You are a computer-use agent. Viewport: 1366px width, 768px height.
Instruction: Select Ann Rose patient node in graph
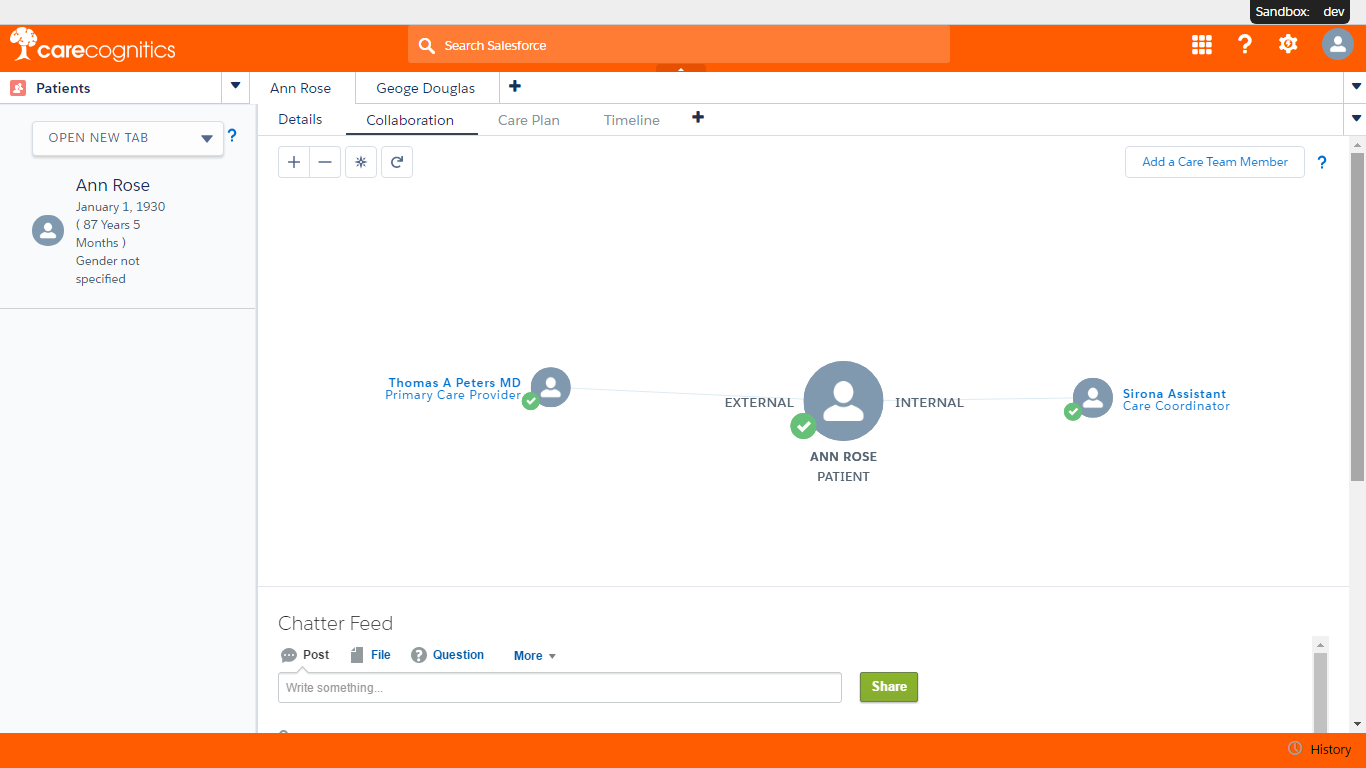pyautogui.click(x=843, y=401)
